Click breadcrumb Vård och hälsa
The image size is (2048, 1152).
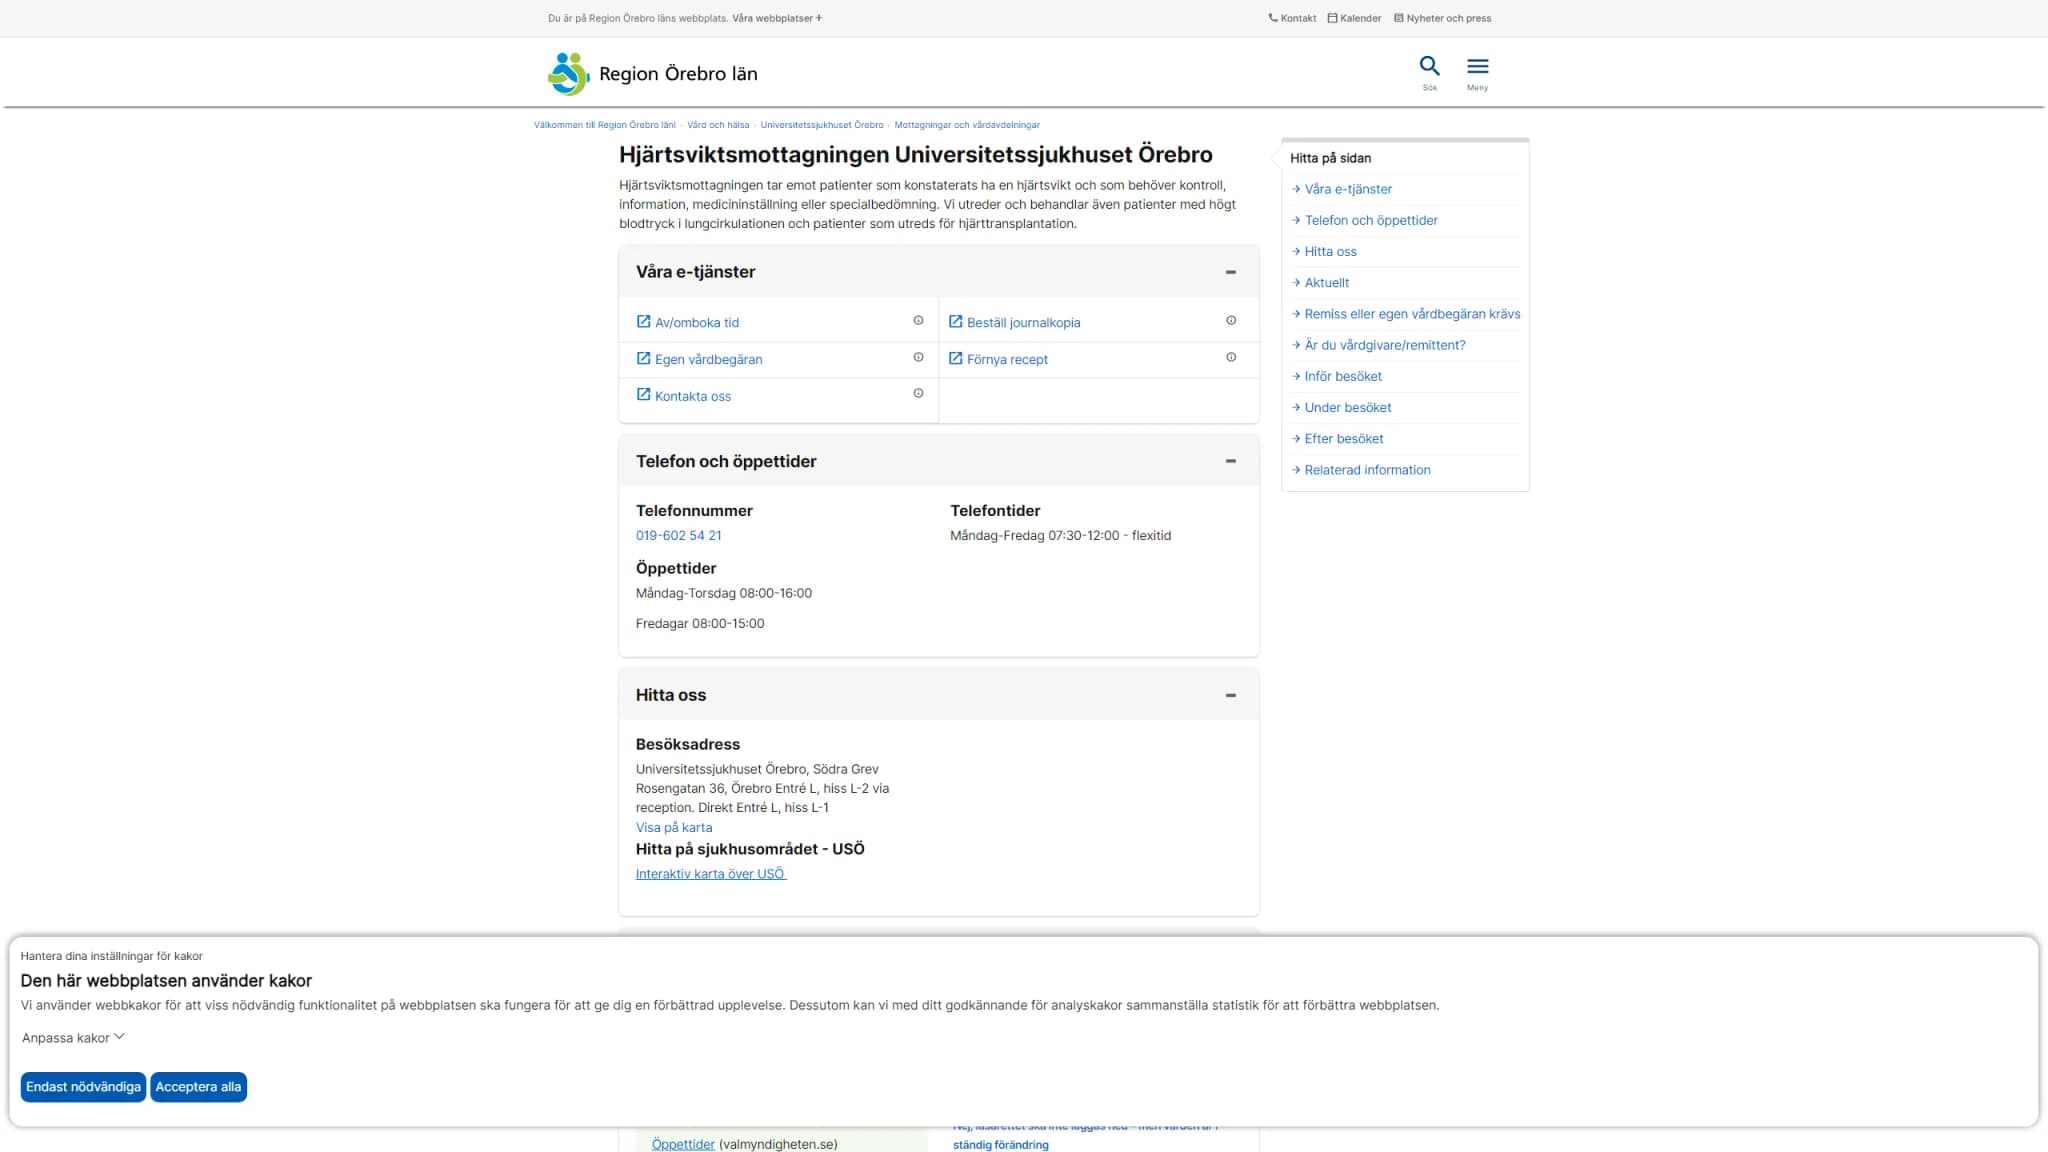tap(718, 125)
